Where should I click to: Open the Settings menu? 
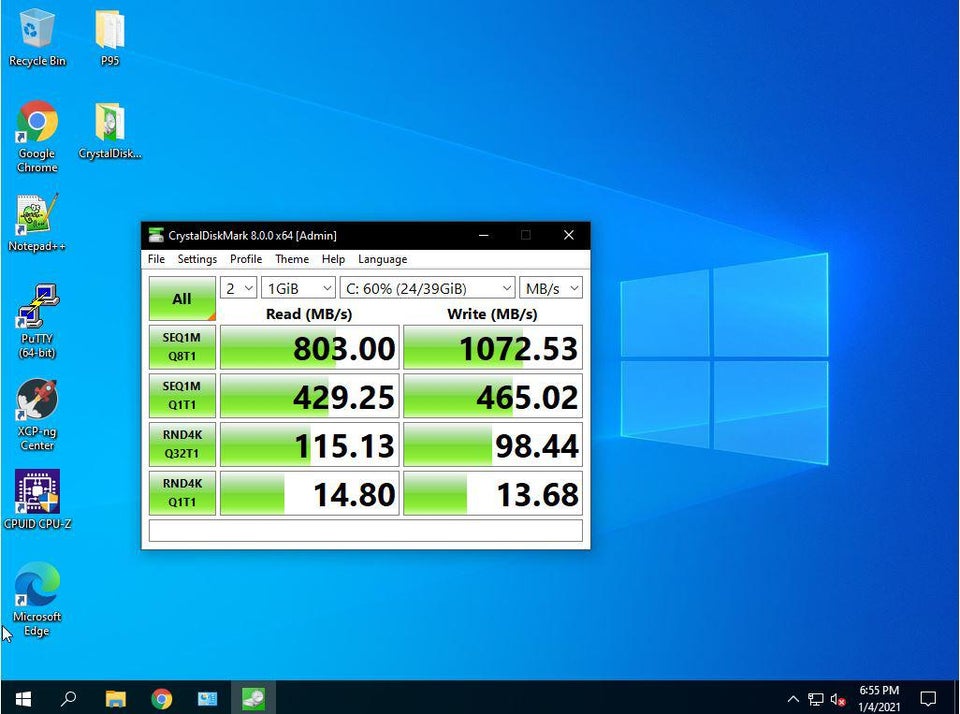(197, 259)
